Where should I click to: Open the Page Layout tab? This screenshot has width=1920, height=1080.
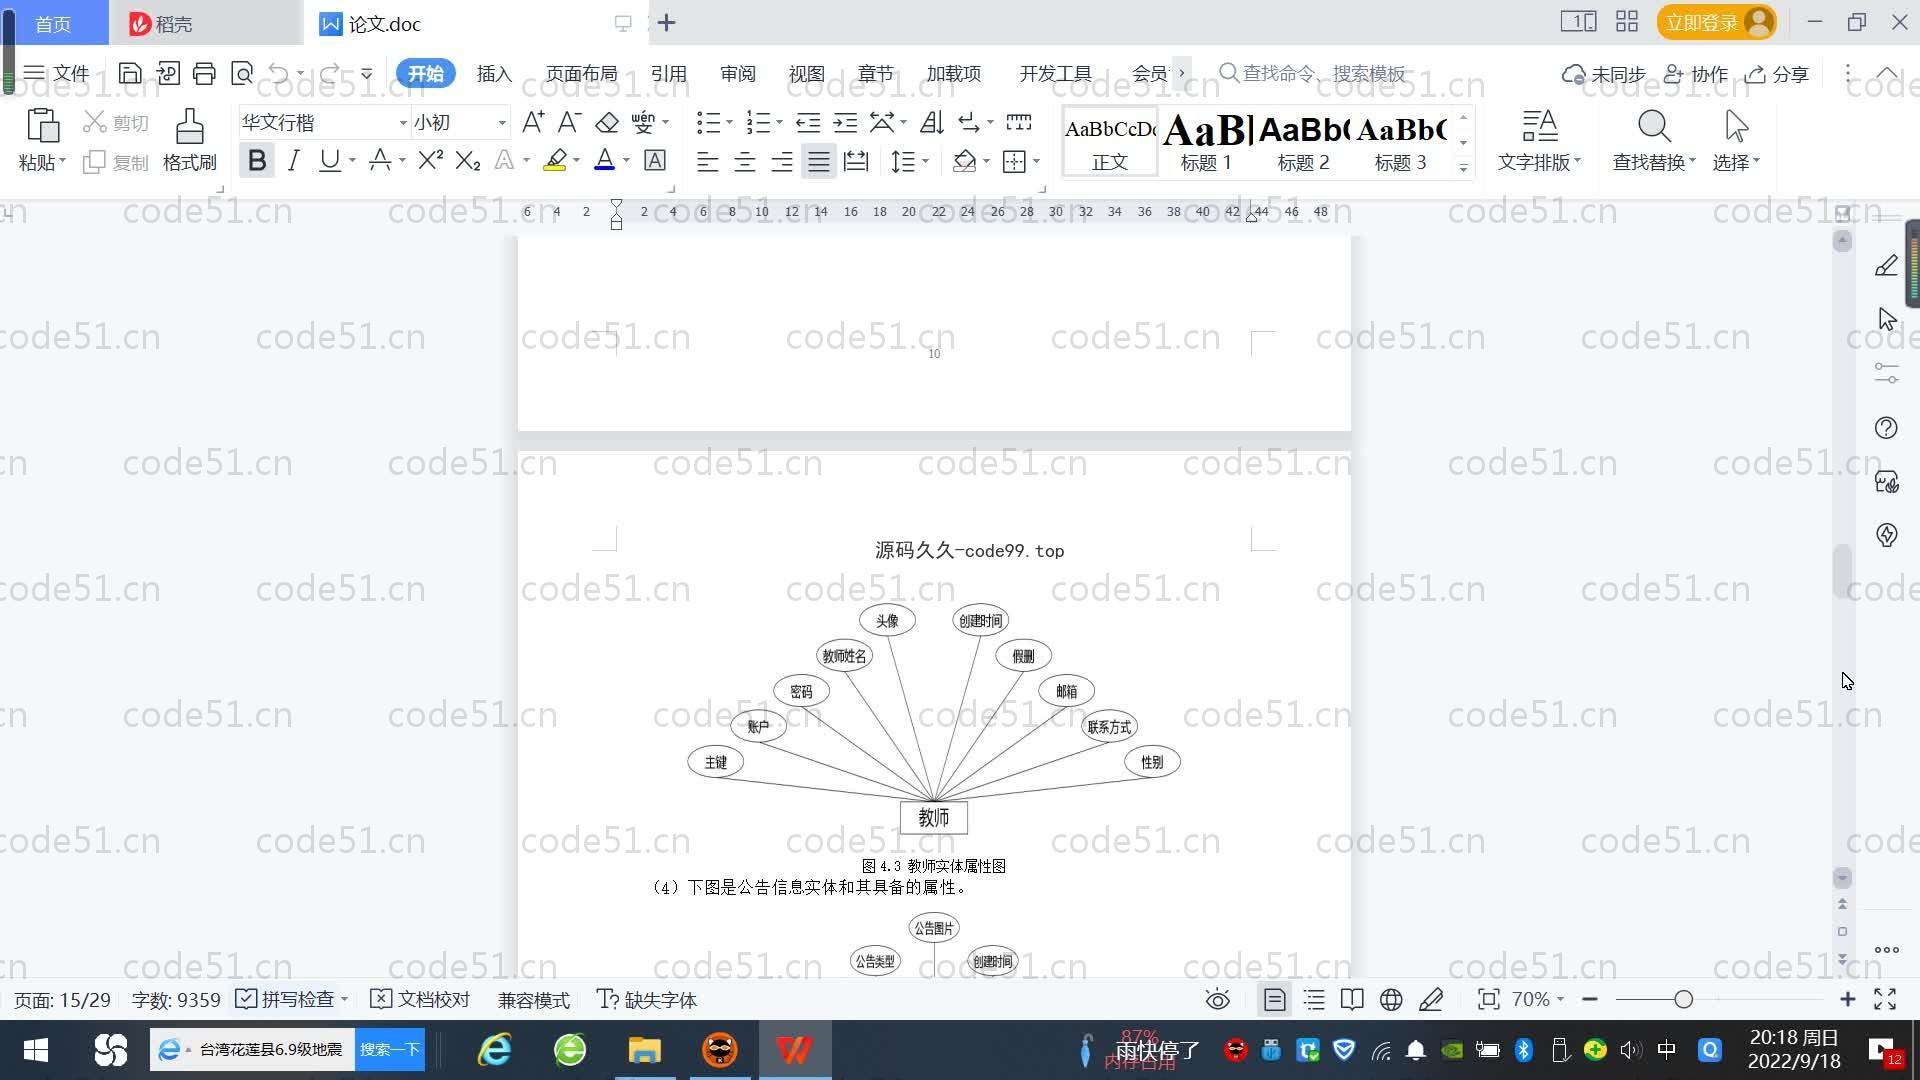581,74
